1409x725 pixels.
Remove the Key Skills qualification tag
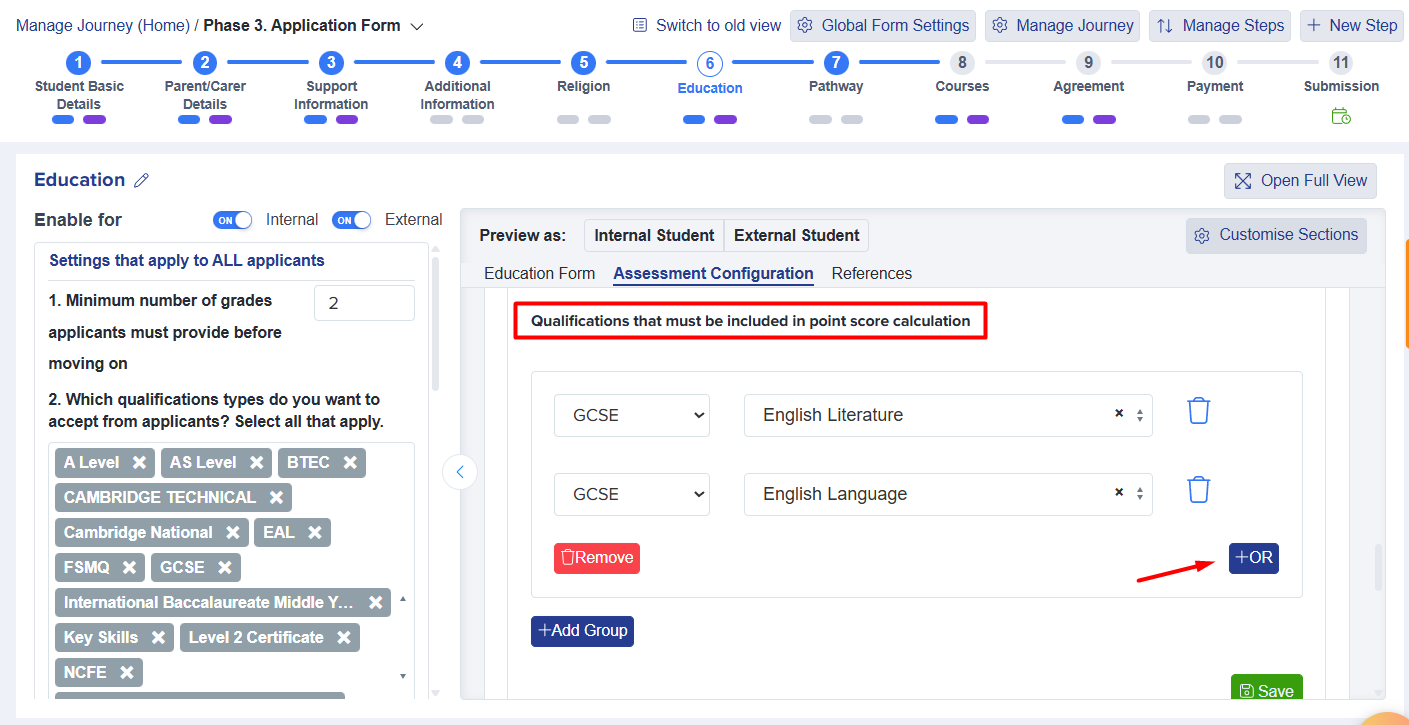158,638
